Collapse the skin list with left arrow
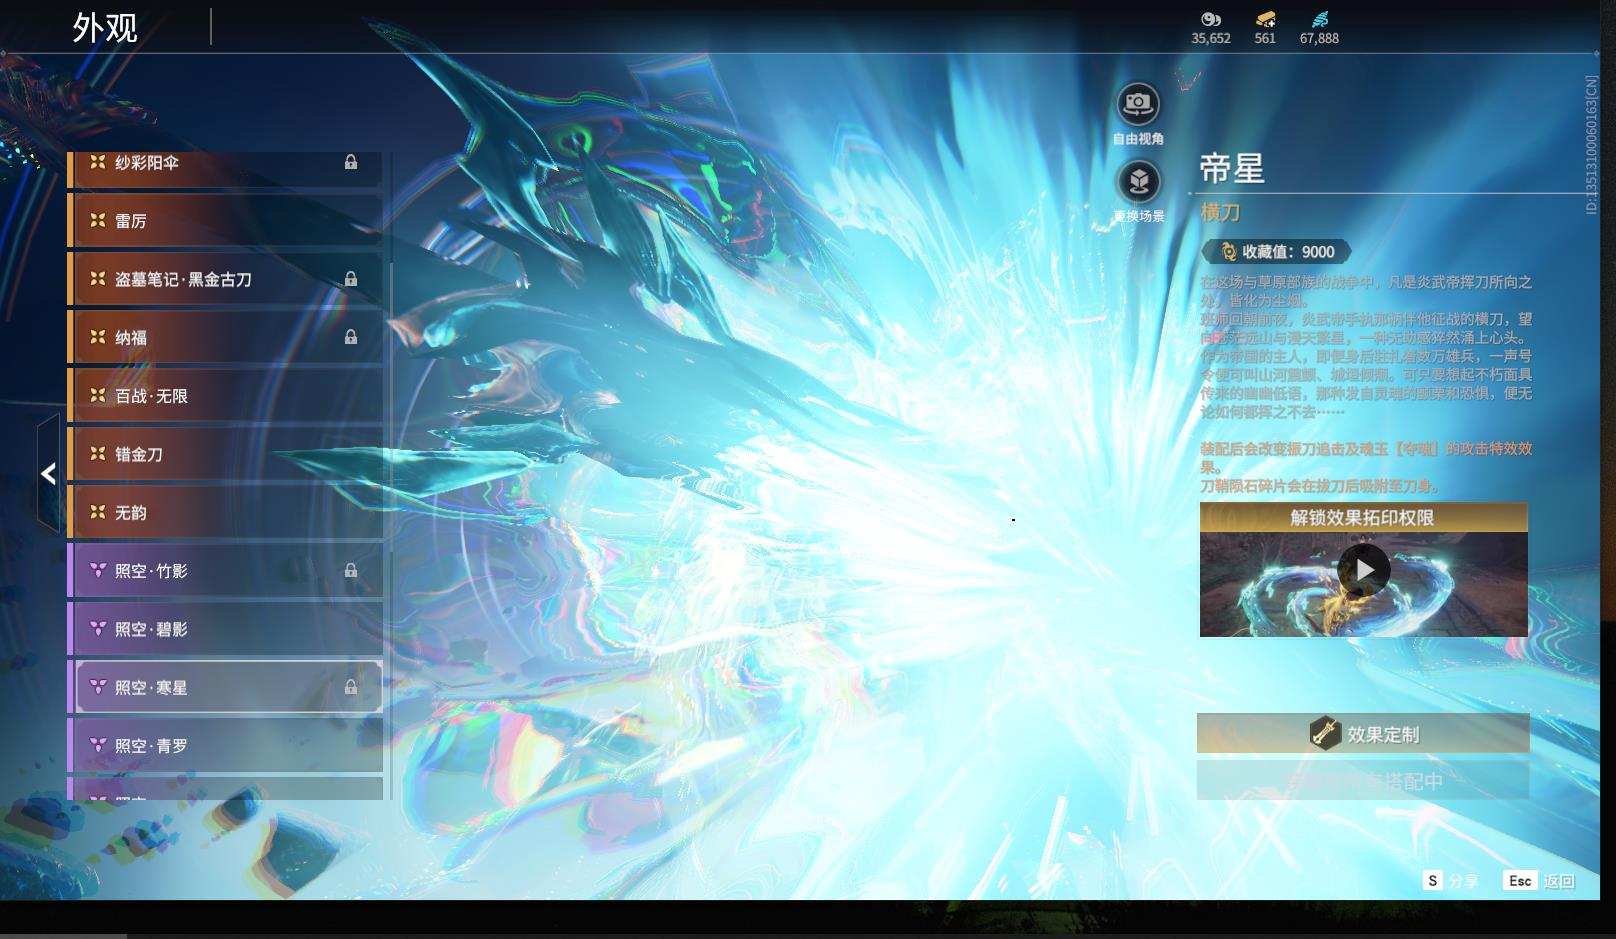The height and width of the screenshot is (939, 1616). coord(48,474)
